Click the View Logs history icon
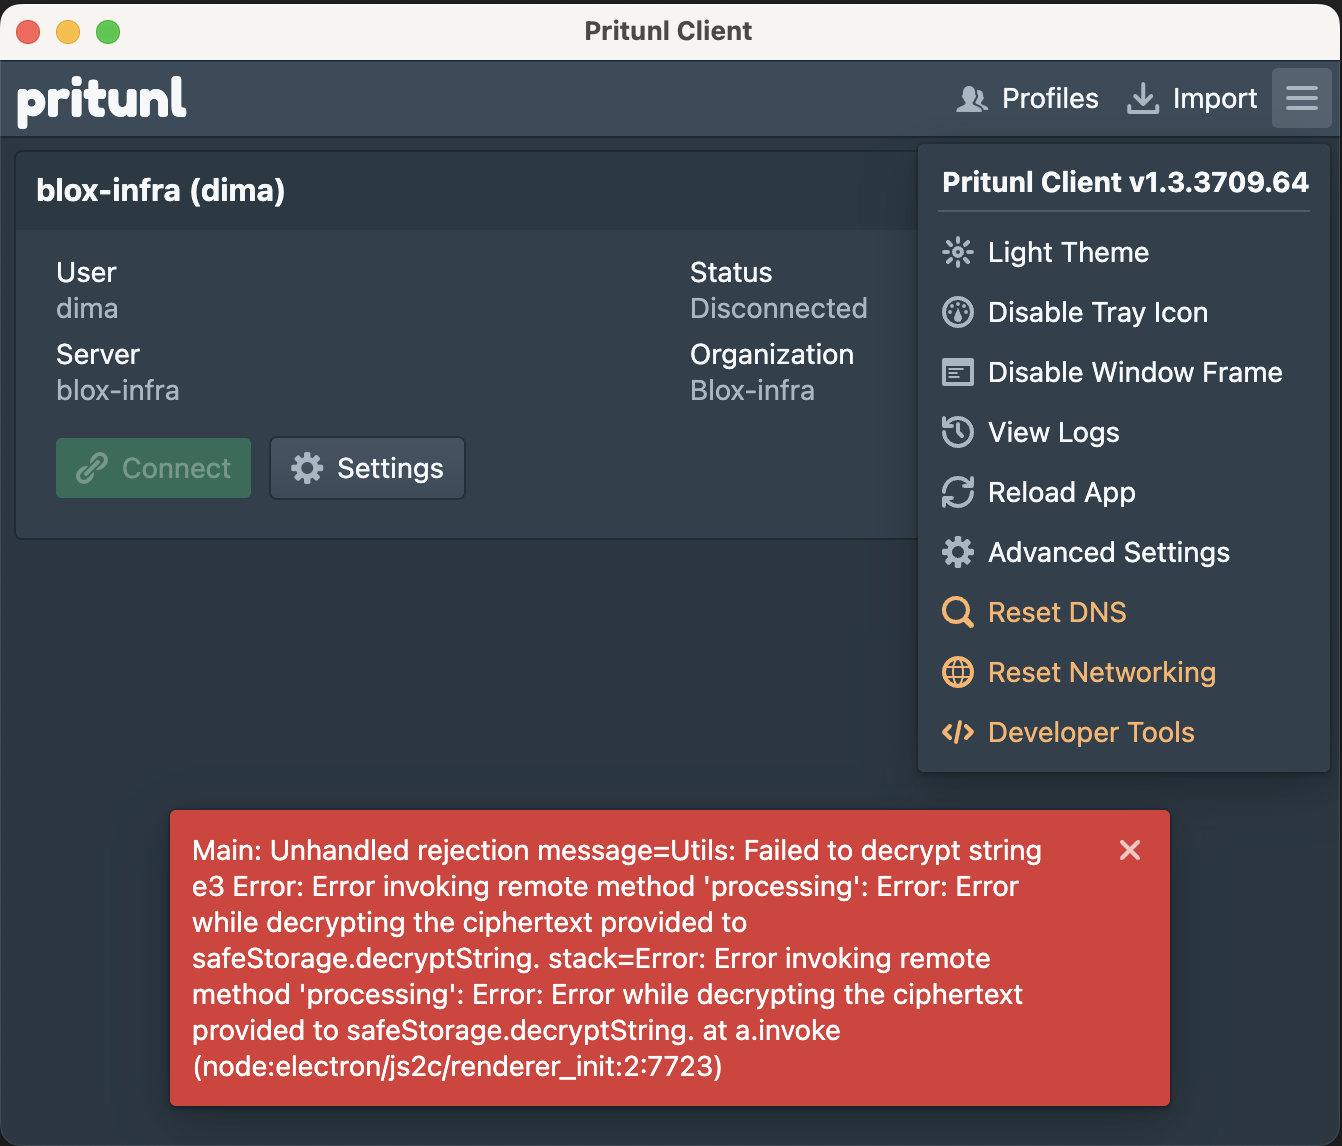Viewport: 1342px width, 1146px height. coord(958,432)
